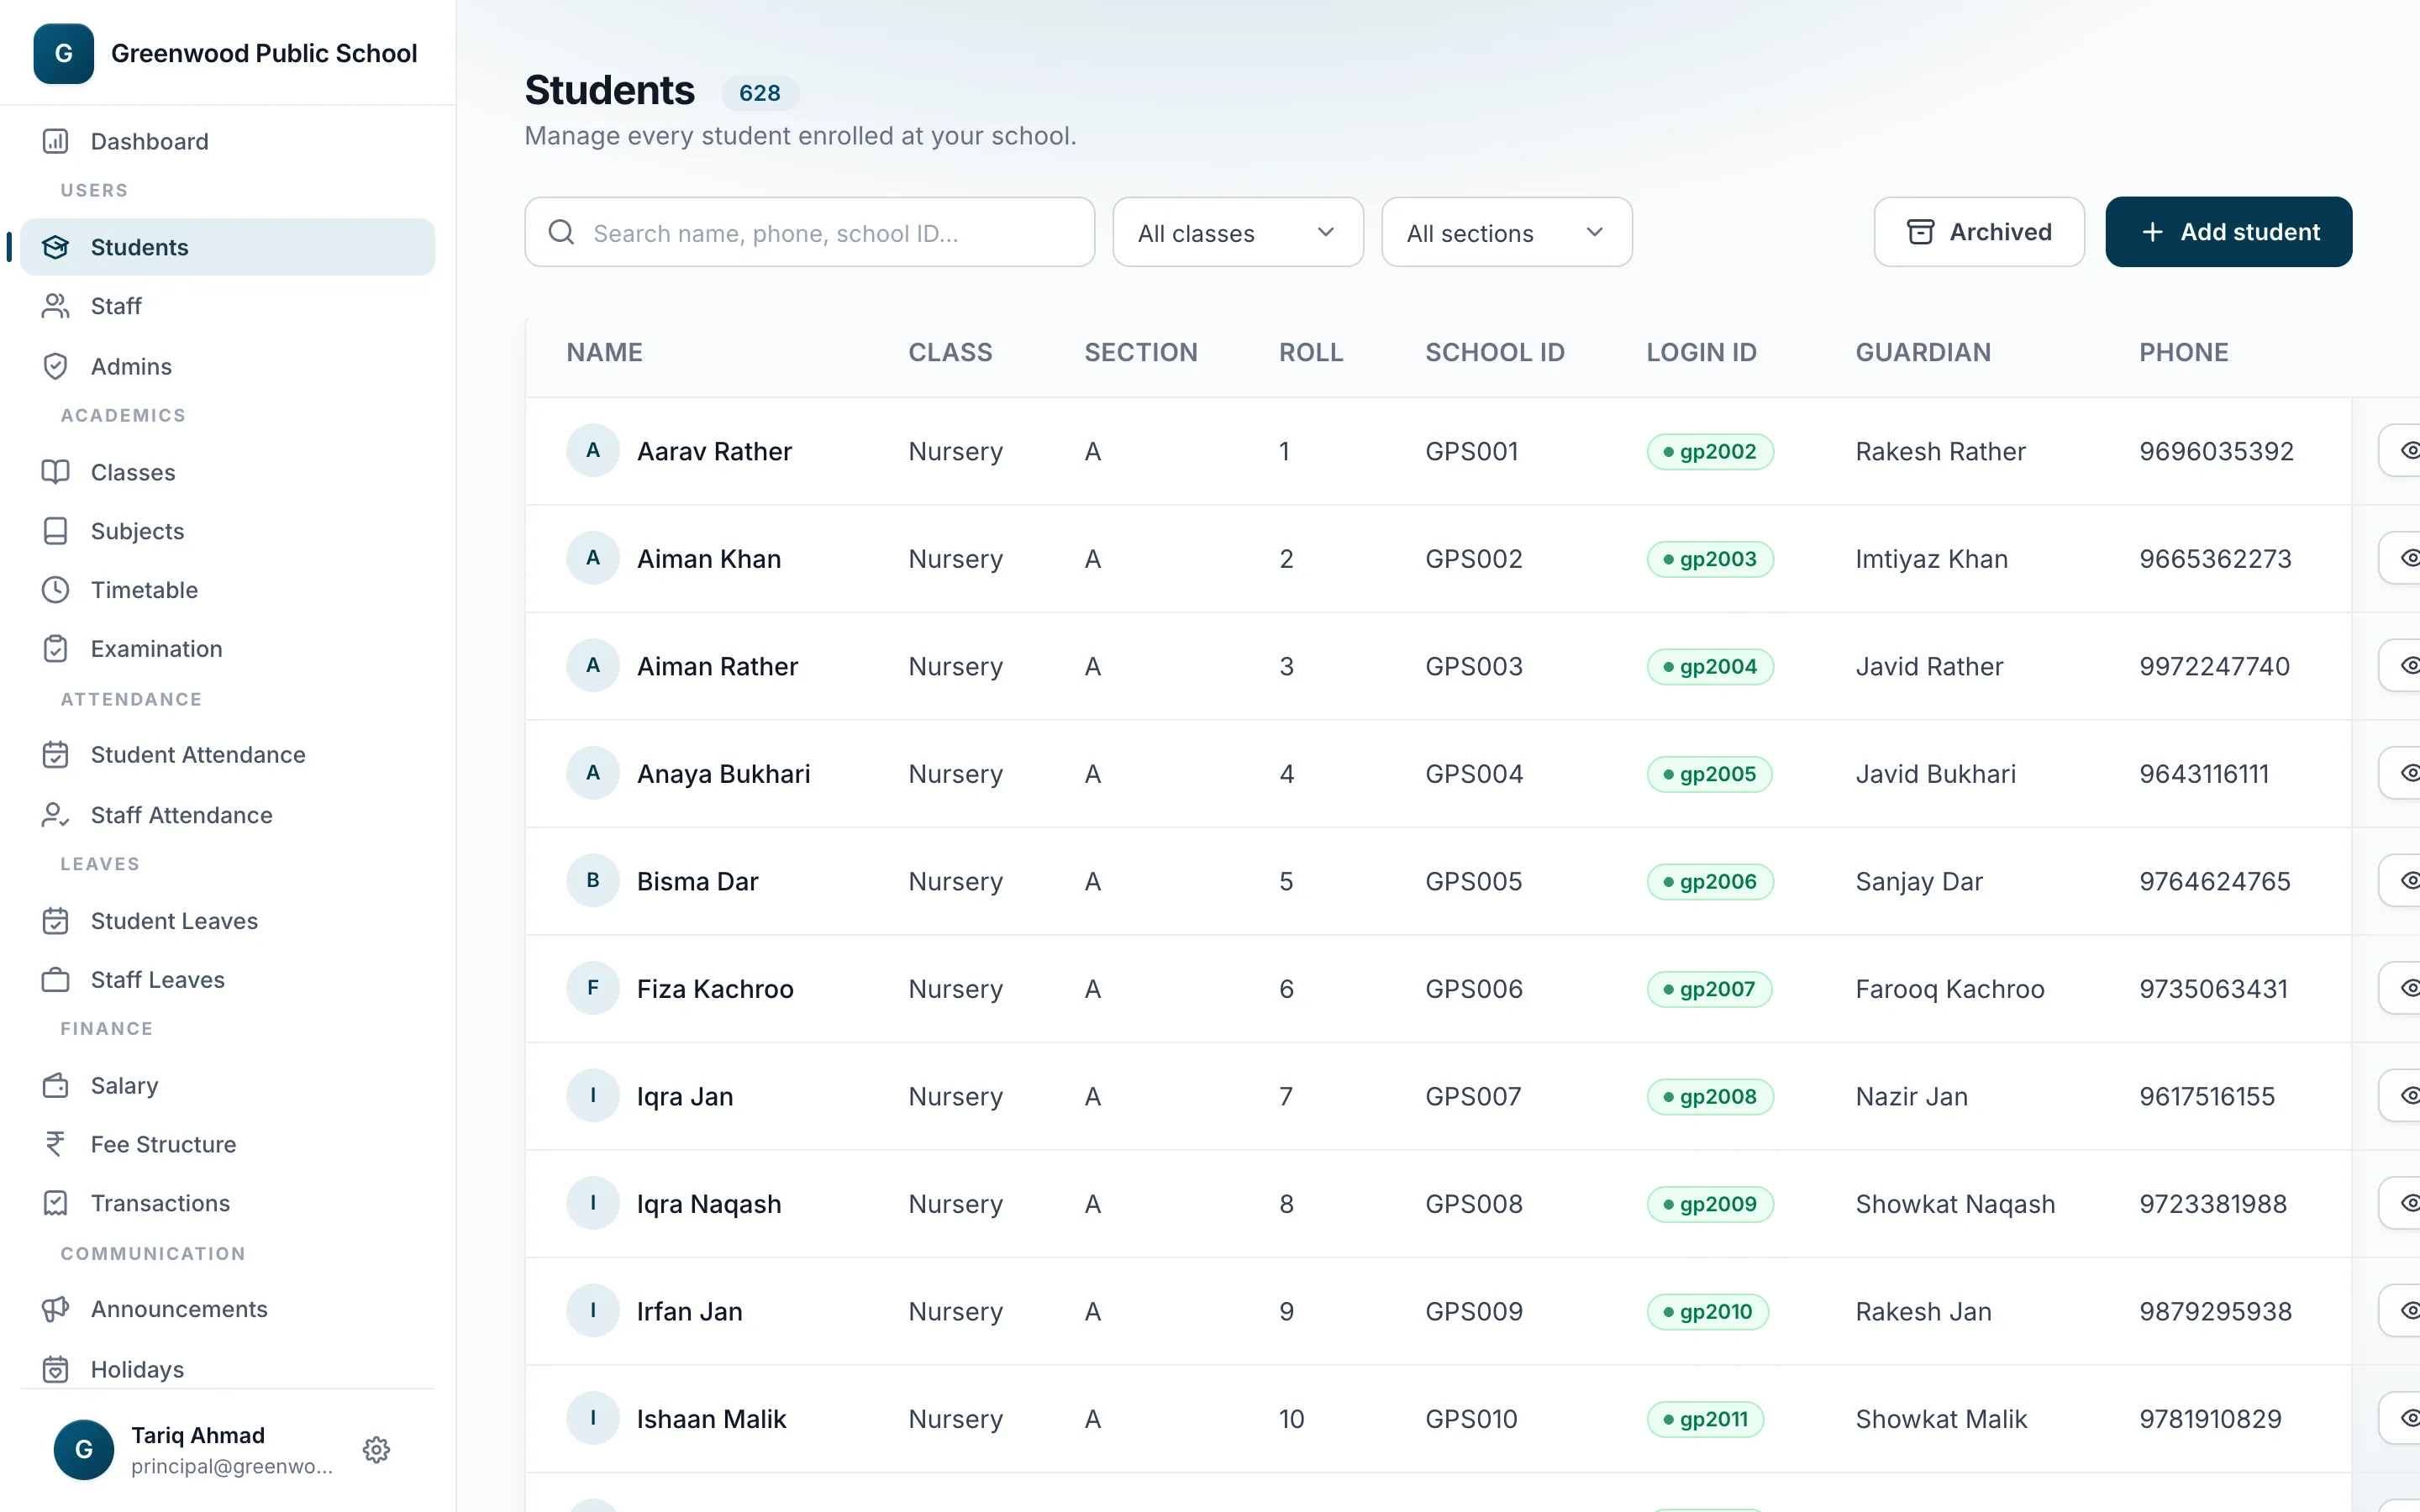Click the Staff Attendance person-check icon
This screenshot has height=1512, width=2420.
click(x=56, y=815)
